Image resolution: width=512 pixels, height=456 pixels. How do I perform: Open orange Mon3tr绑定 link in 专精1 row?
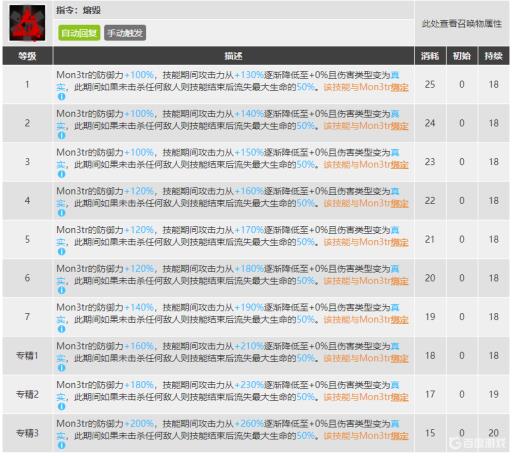[x=384, y=358]
